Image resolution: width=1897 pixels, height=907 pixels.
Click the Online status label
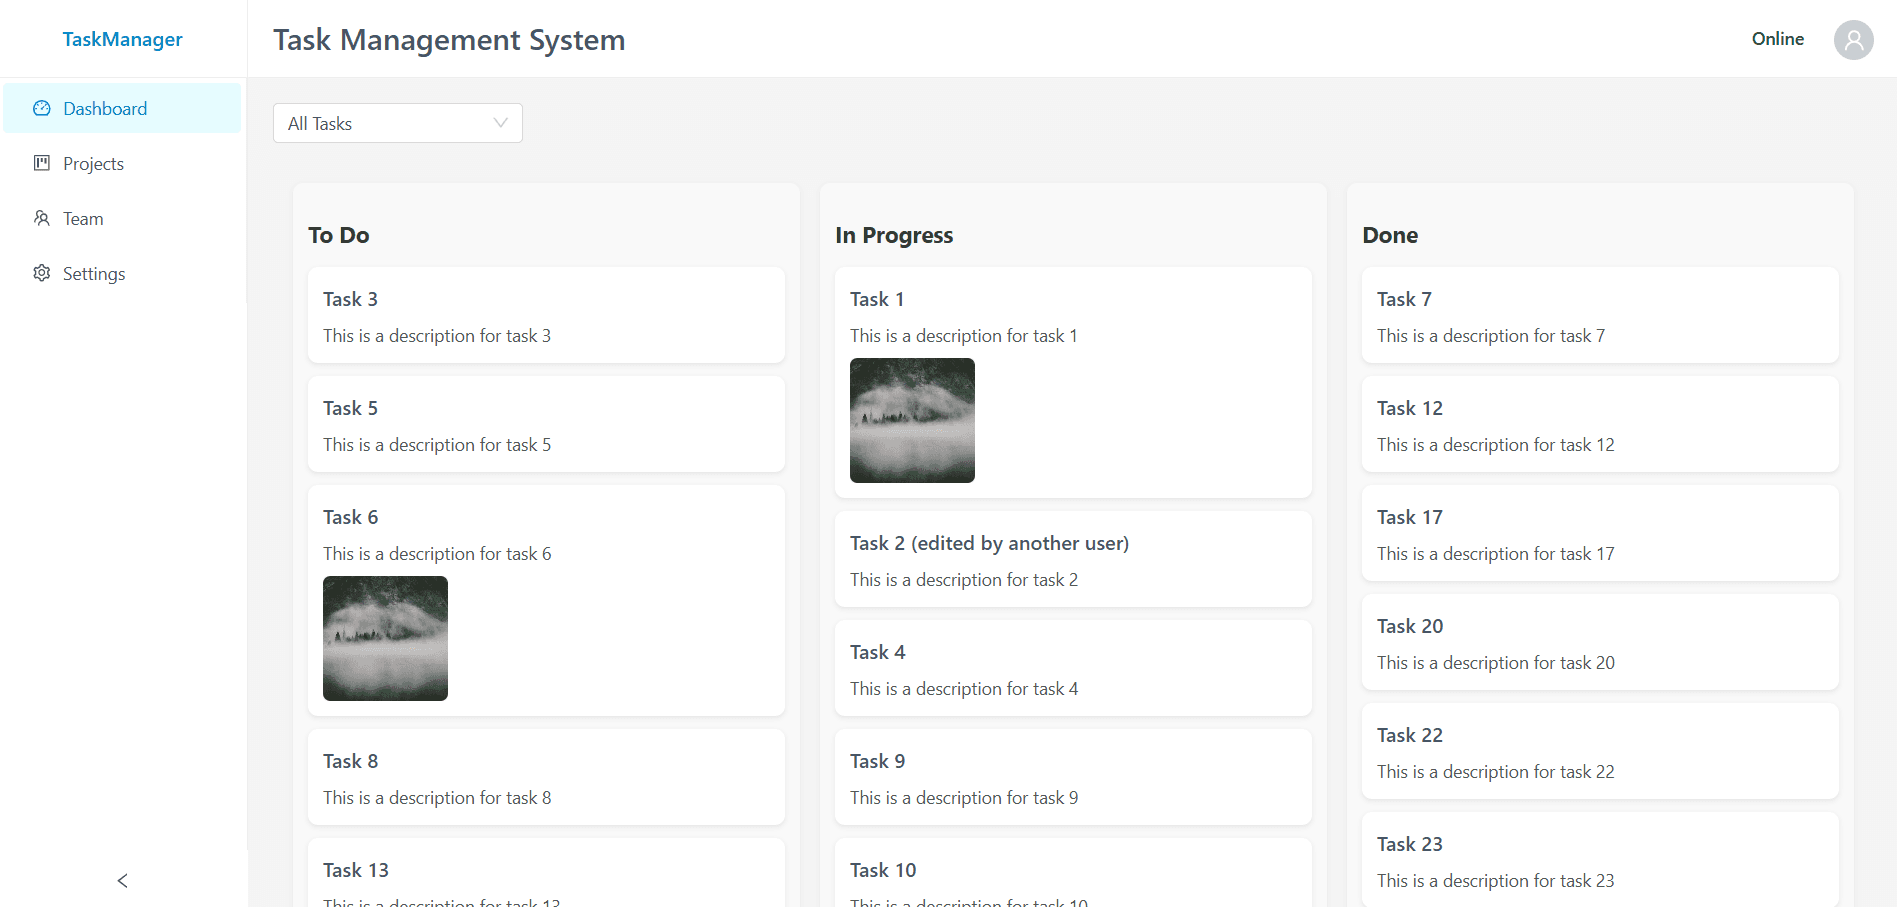coord(1777,39)
